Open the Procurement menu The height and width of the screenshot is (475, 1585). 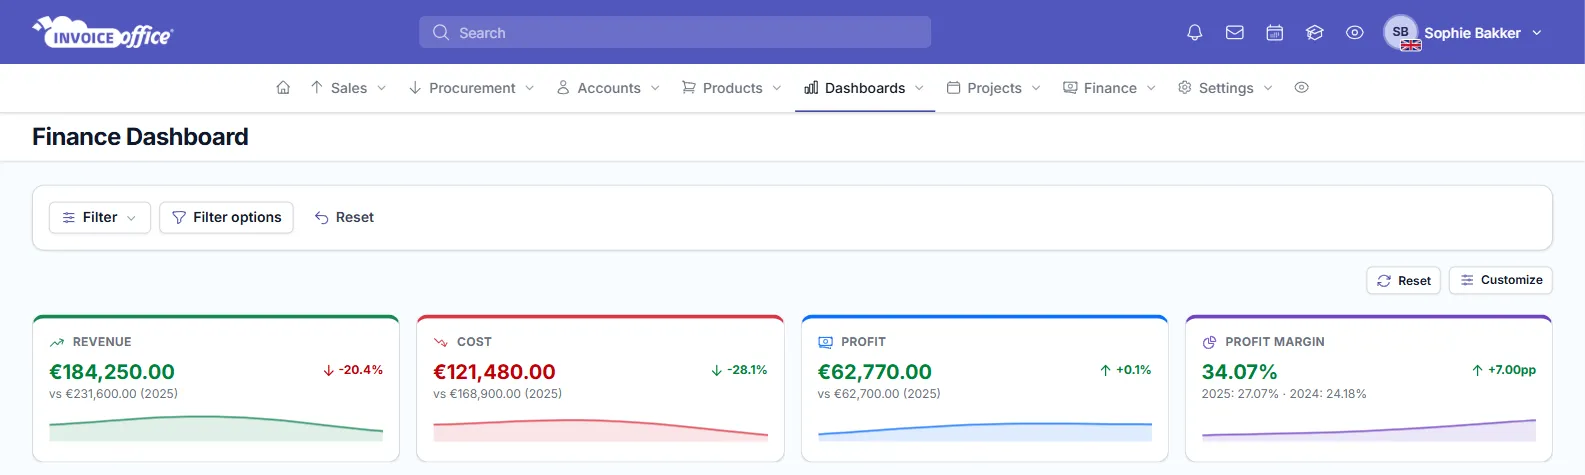point(470,88)
